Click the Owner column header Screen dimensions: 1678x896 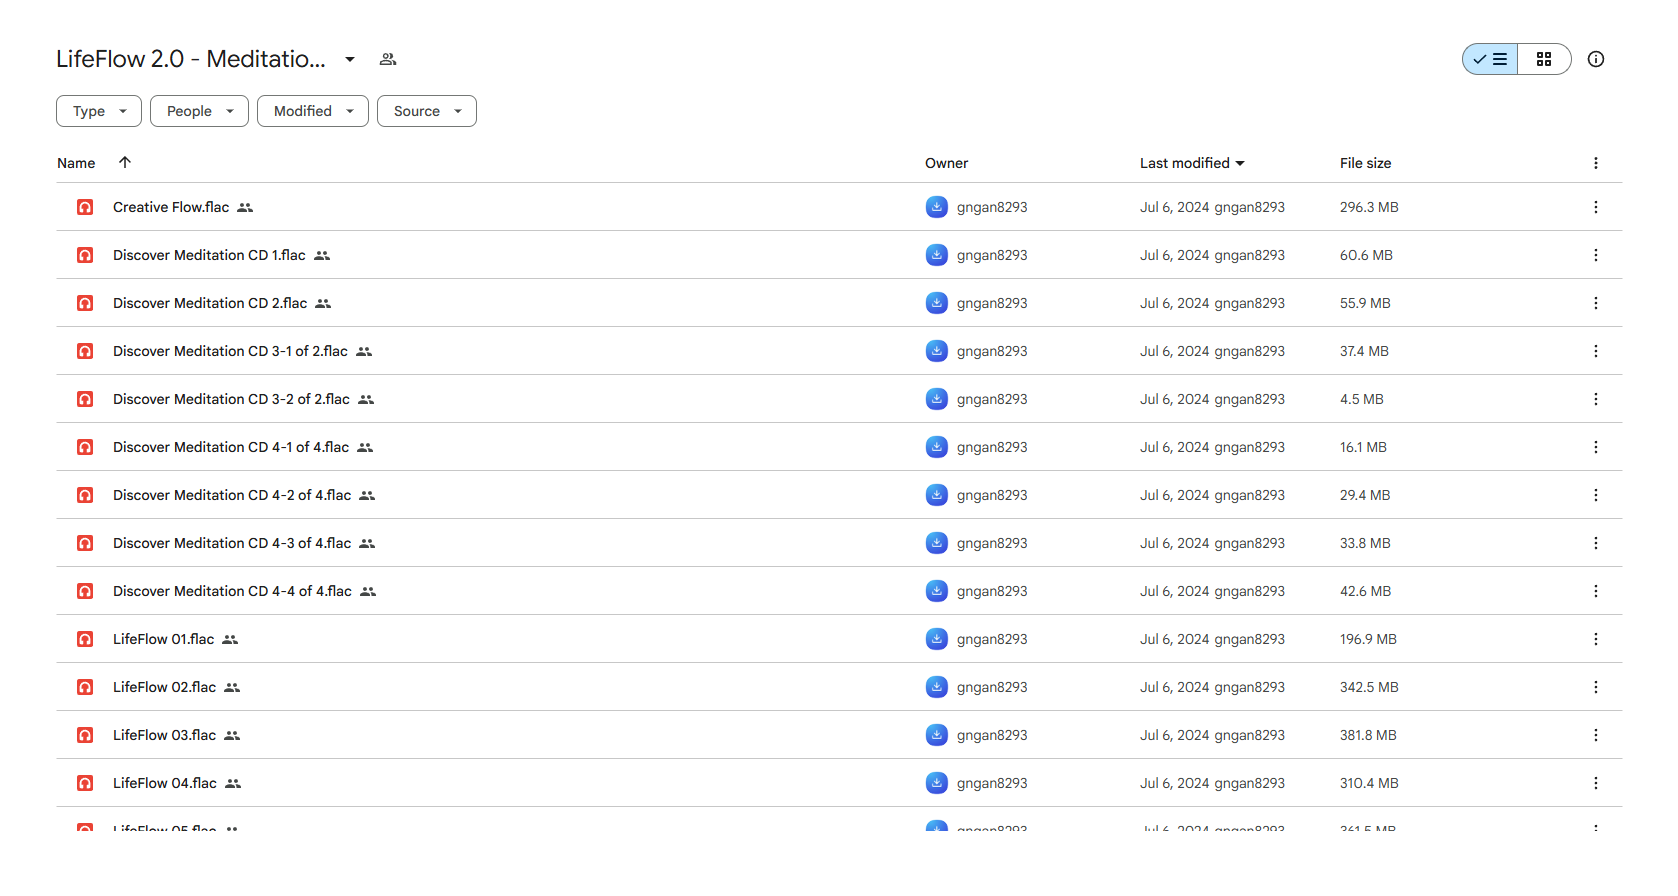[x=946, y=163]
